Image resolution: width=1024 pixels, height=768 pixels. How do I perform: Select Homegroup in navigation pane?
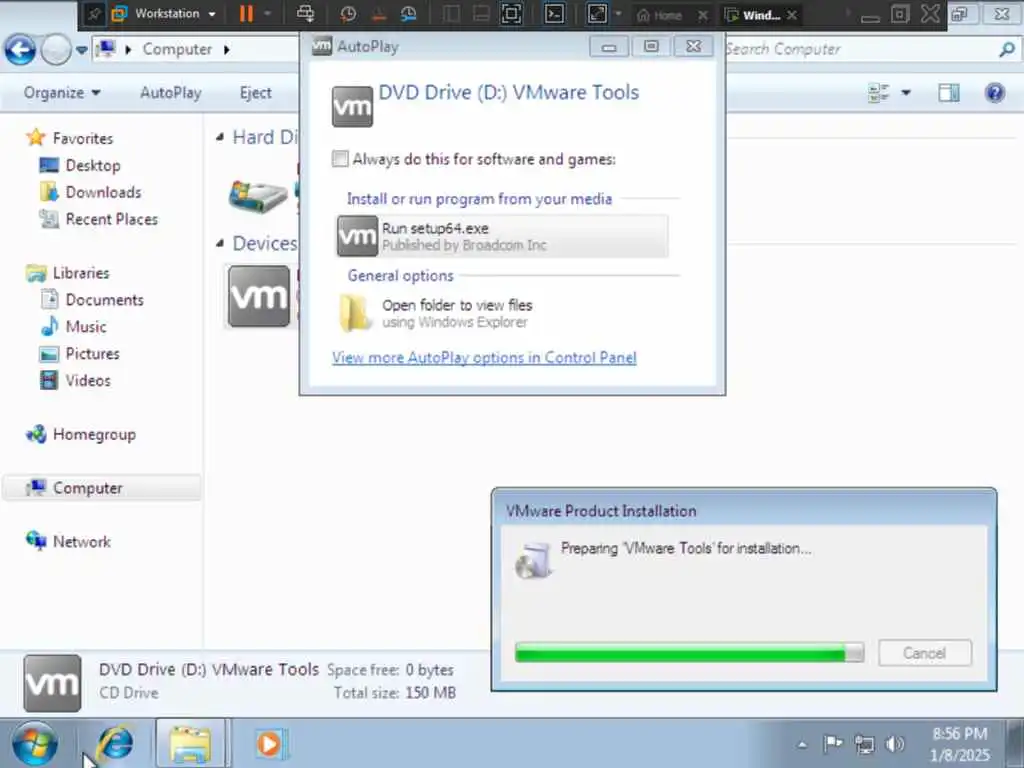tap(94, 434)
